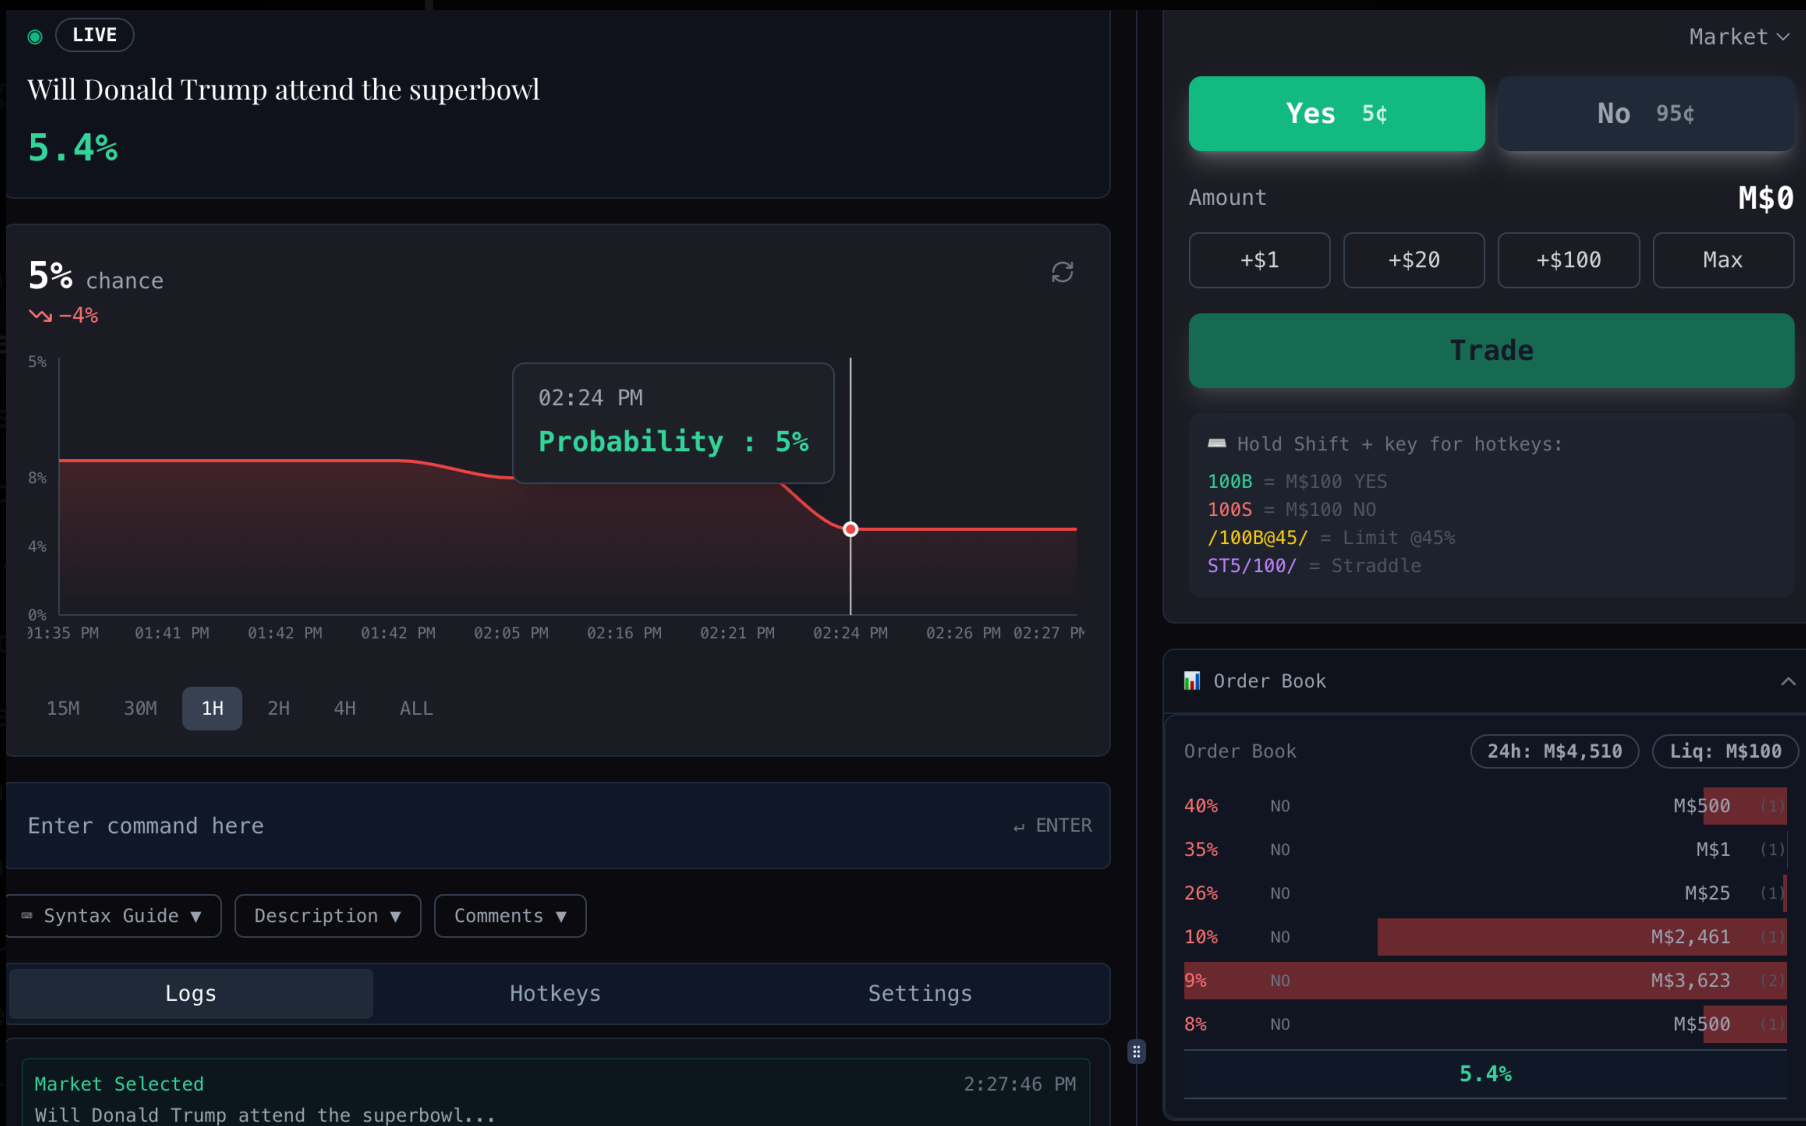Click the green live status indicator
1806x1126 pixels.
[35, 36]
